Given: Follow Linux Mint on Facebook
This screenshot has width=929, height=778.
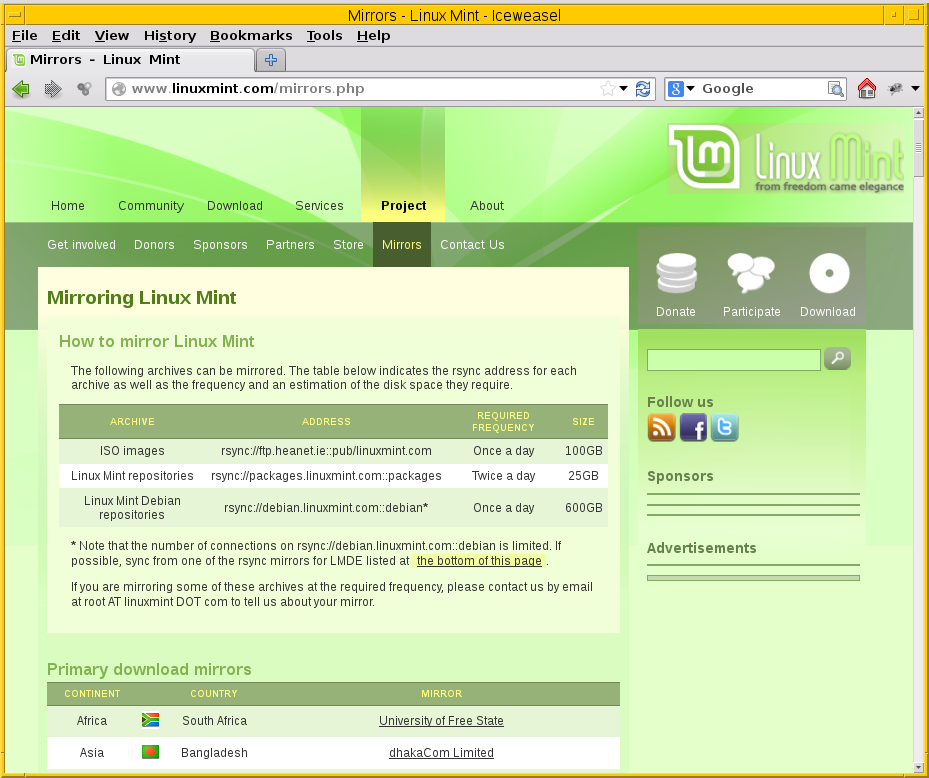Looking at the screenshot, I should (x=693, y=427).
